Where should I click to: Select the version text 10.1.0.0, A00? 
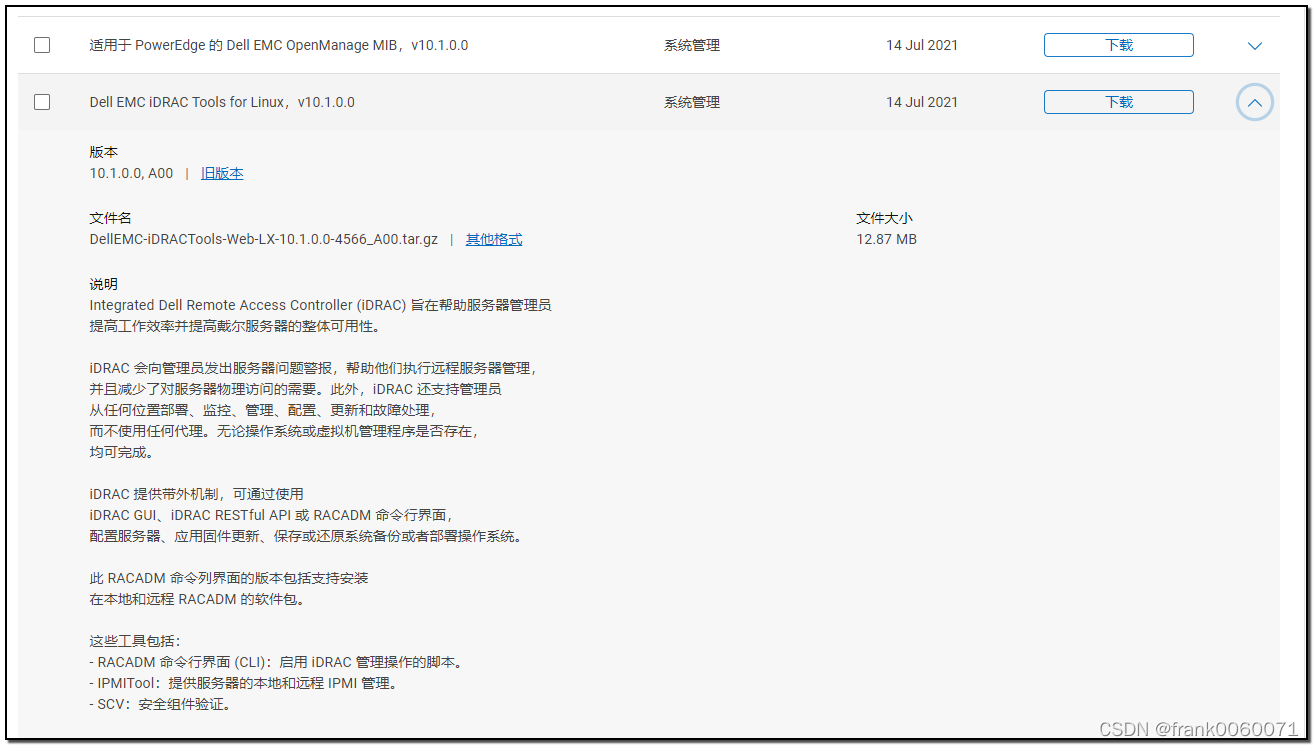[131, 173]
